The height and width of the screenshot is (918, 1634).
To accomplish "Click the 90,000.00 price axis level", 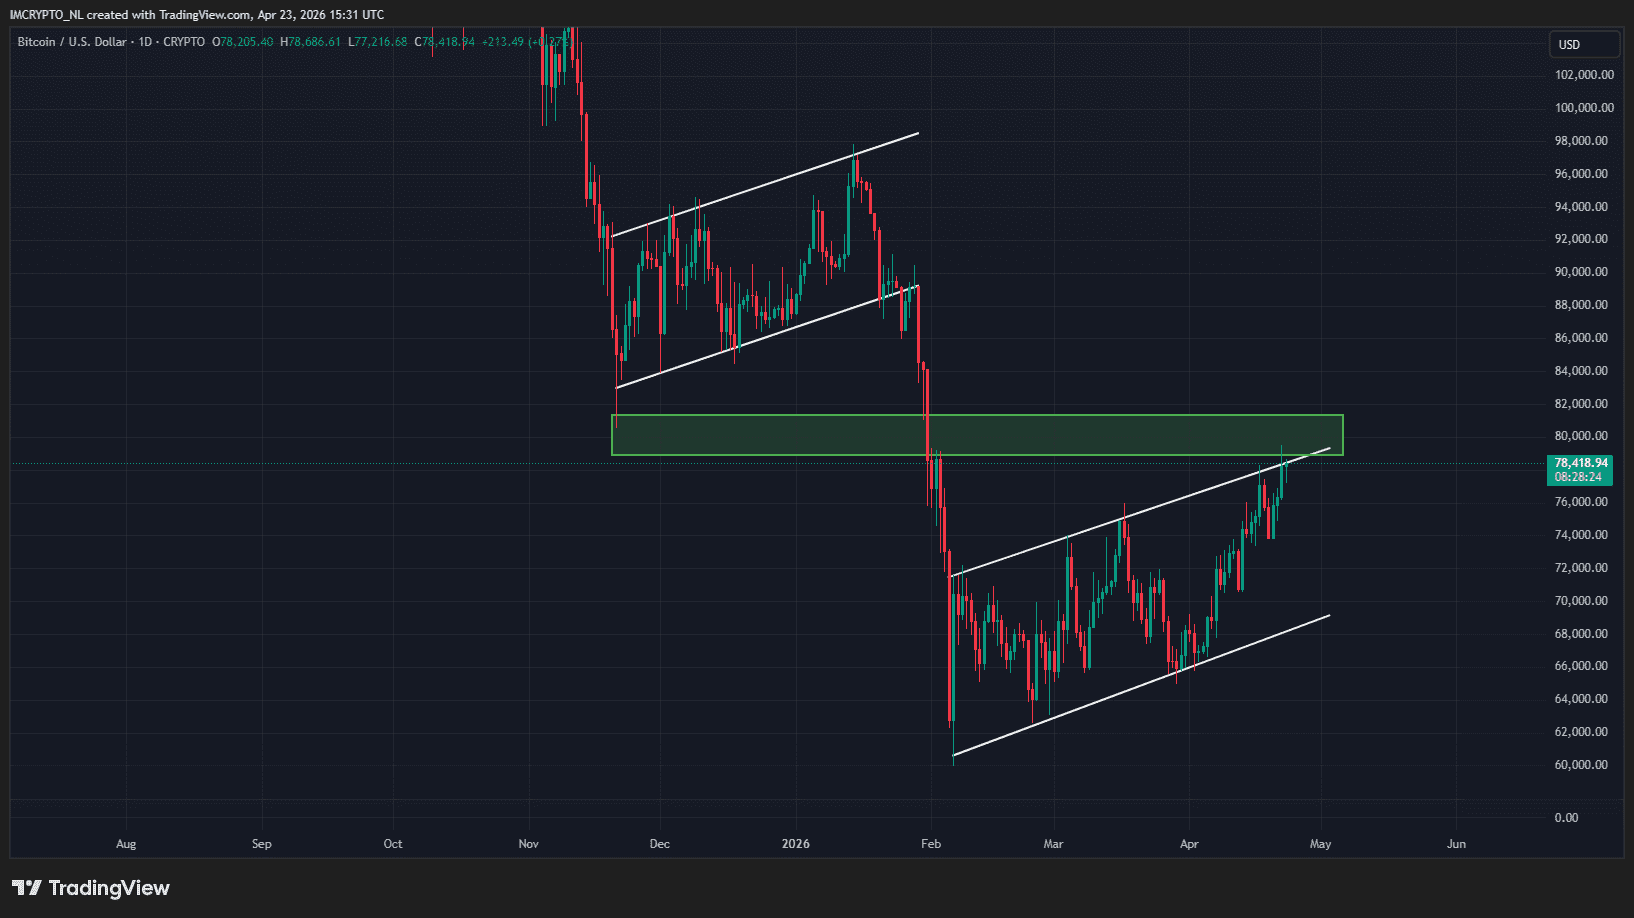I will tap(1581, 272).
